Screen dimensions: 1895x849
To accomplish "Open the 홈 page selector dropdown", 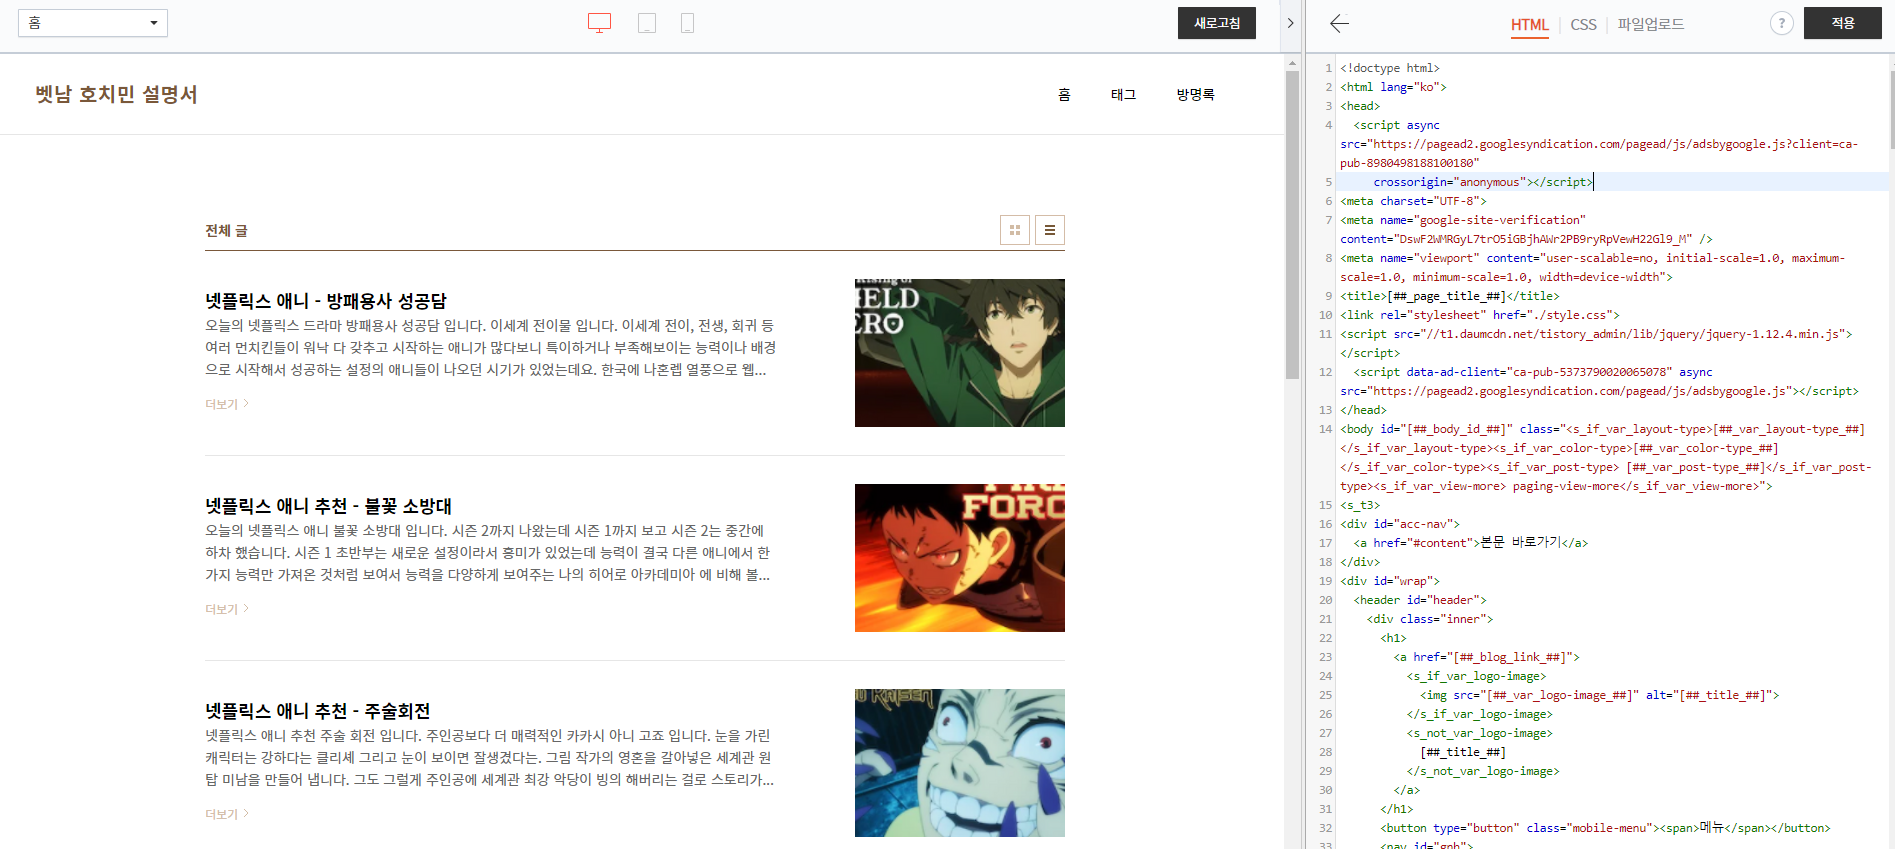I will [x=93, y=23].
